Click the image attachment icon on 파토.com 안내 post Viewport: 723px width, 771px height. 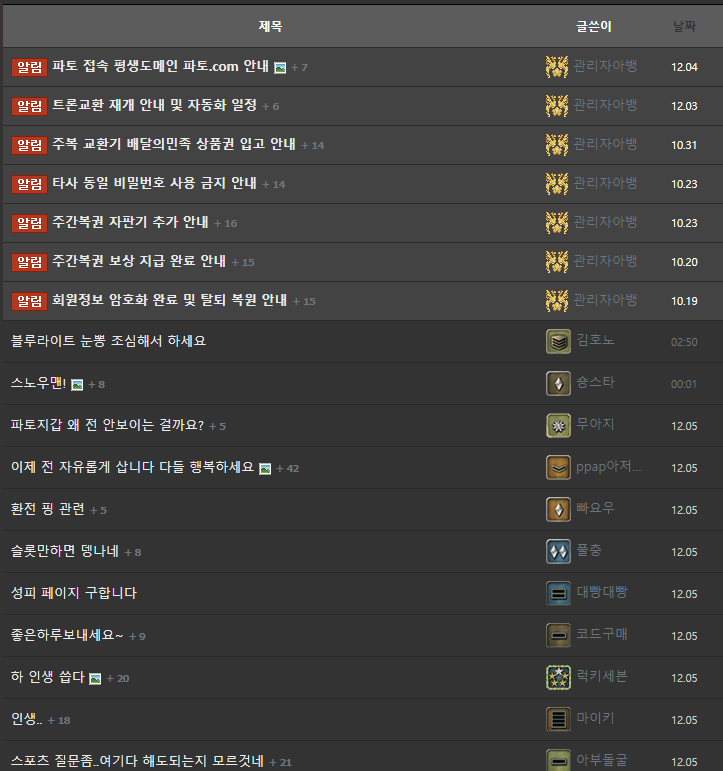point(280,68)
